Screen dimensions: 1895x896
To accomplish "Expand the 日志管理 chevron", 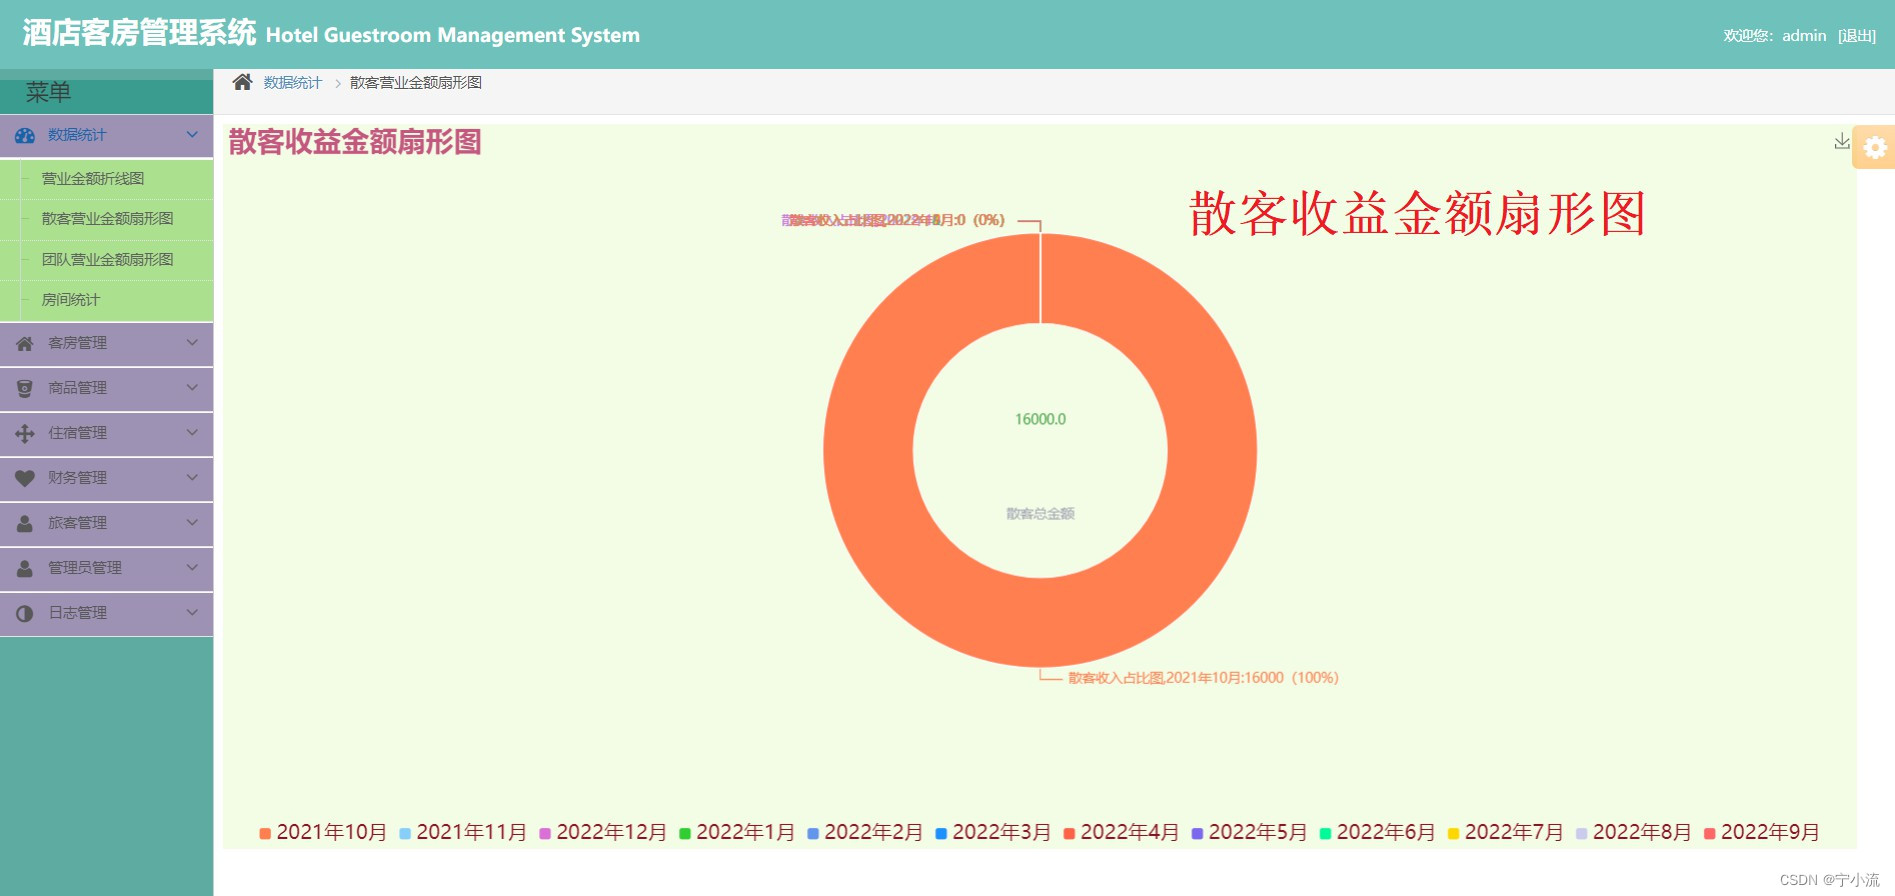I will [x=192, y=612].
